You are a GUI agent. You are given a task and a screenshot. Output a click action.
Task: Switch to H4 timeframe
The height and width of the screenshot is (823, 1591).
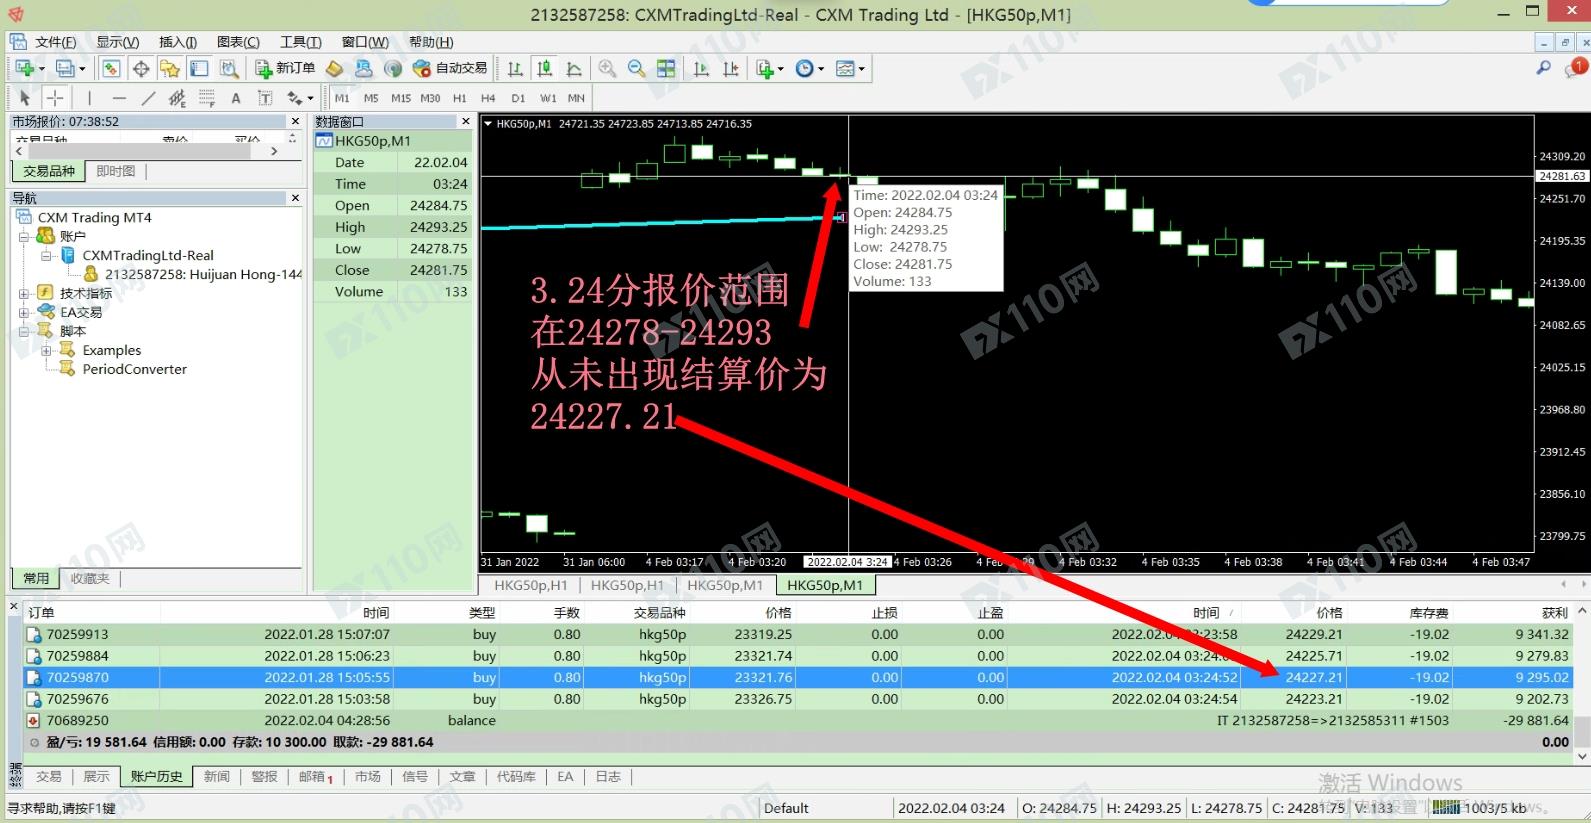tap(488, 98)
